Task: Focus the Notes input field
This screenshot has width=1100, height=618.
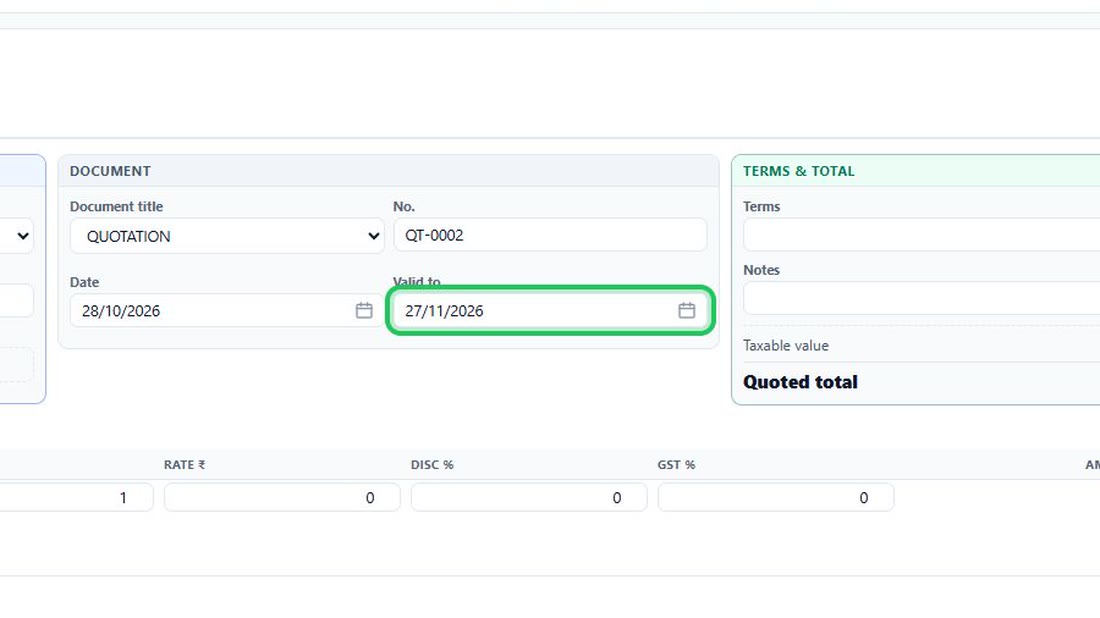Action: point(922,298)
